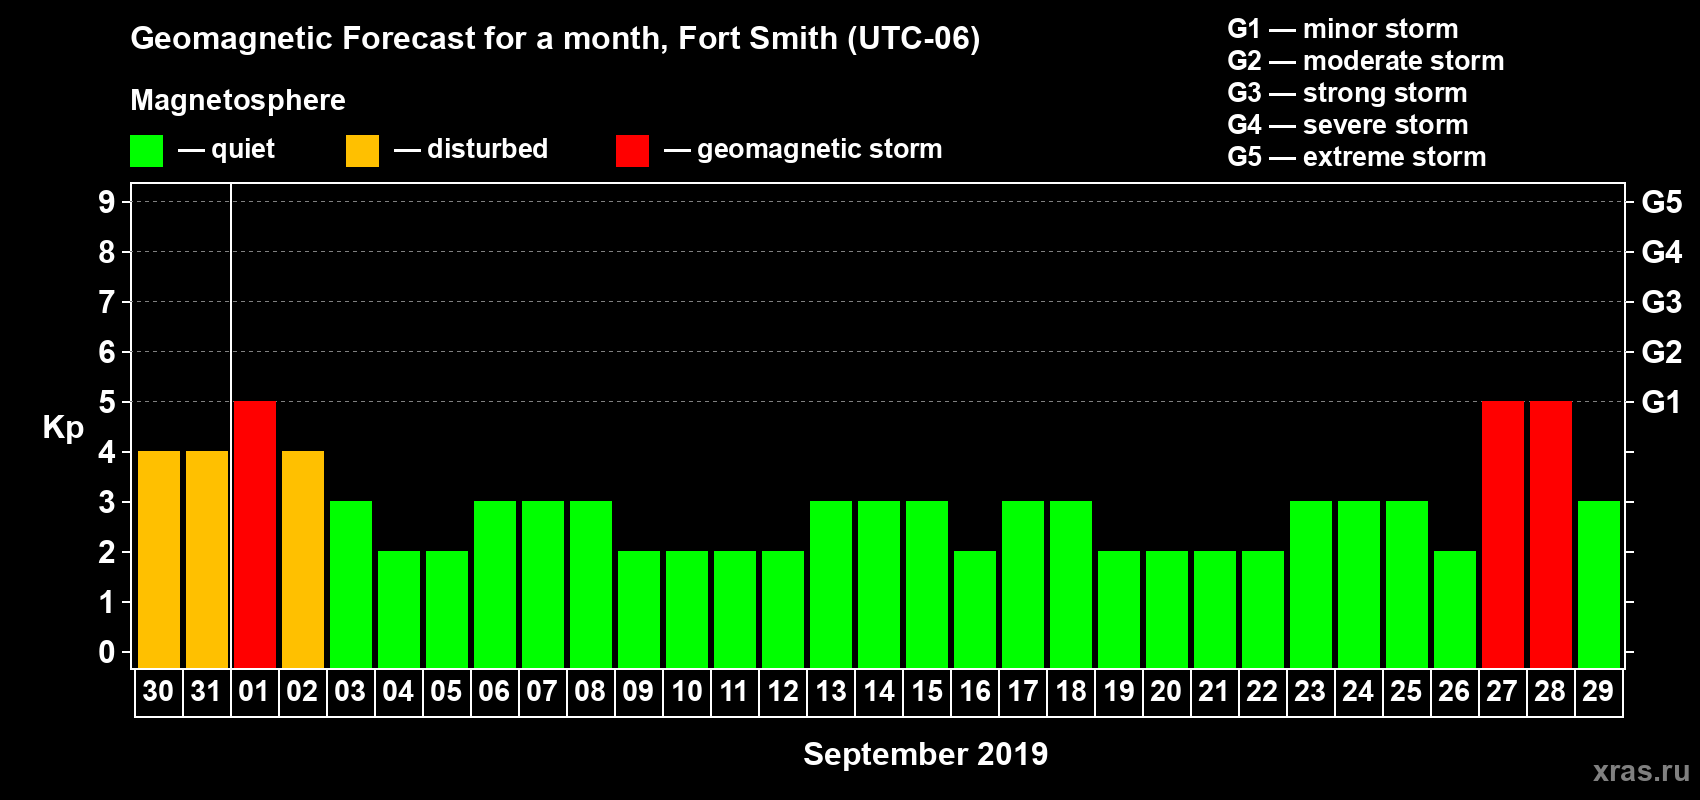This screenshot has height=800, width=1700.
Task: Click the Kp axis title
Action: point(63,427)
